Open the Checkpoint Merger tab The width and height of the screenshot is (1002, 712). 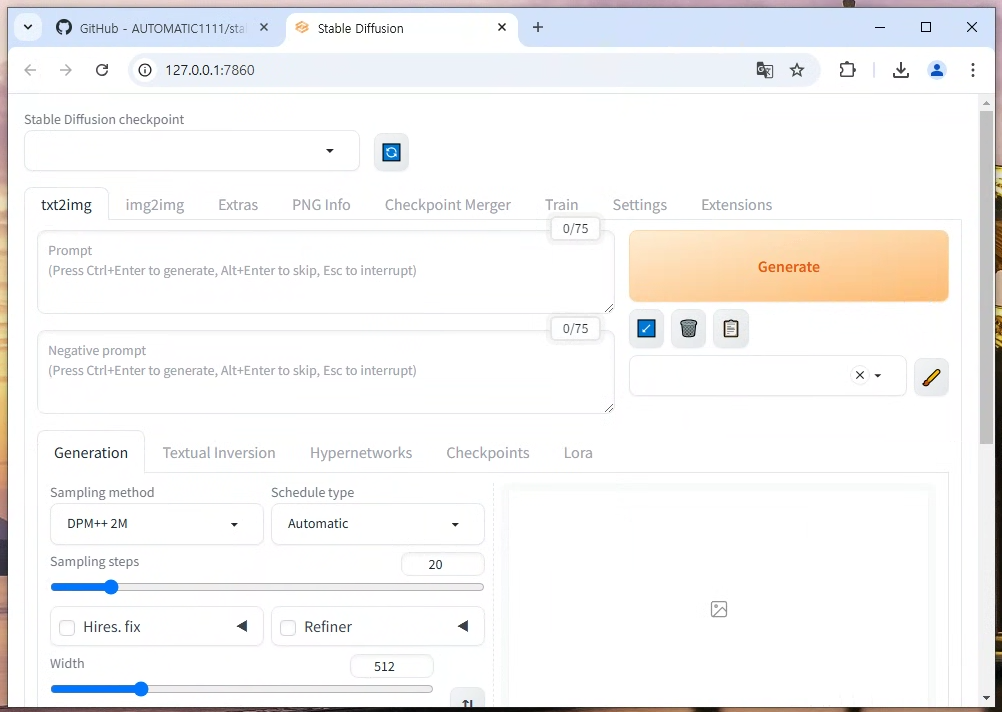[x=448, y=205]
